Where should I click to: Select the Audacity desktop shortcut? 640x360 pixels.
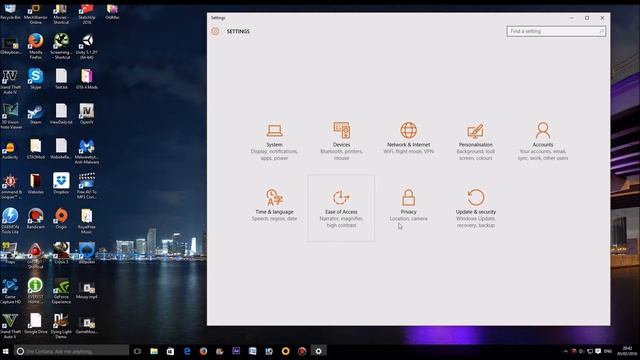click(10, 149)
